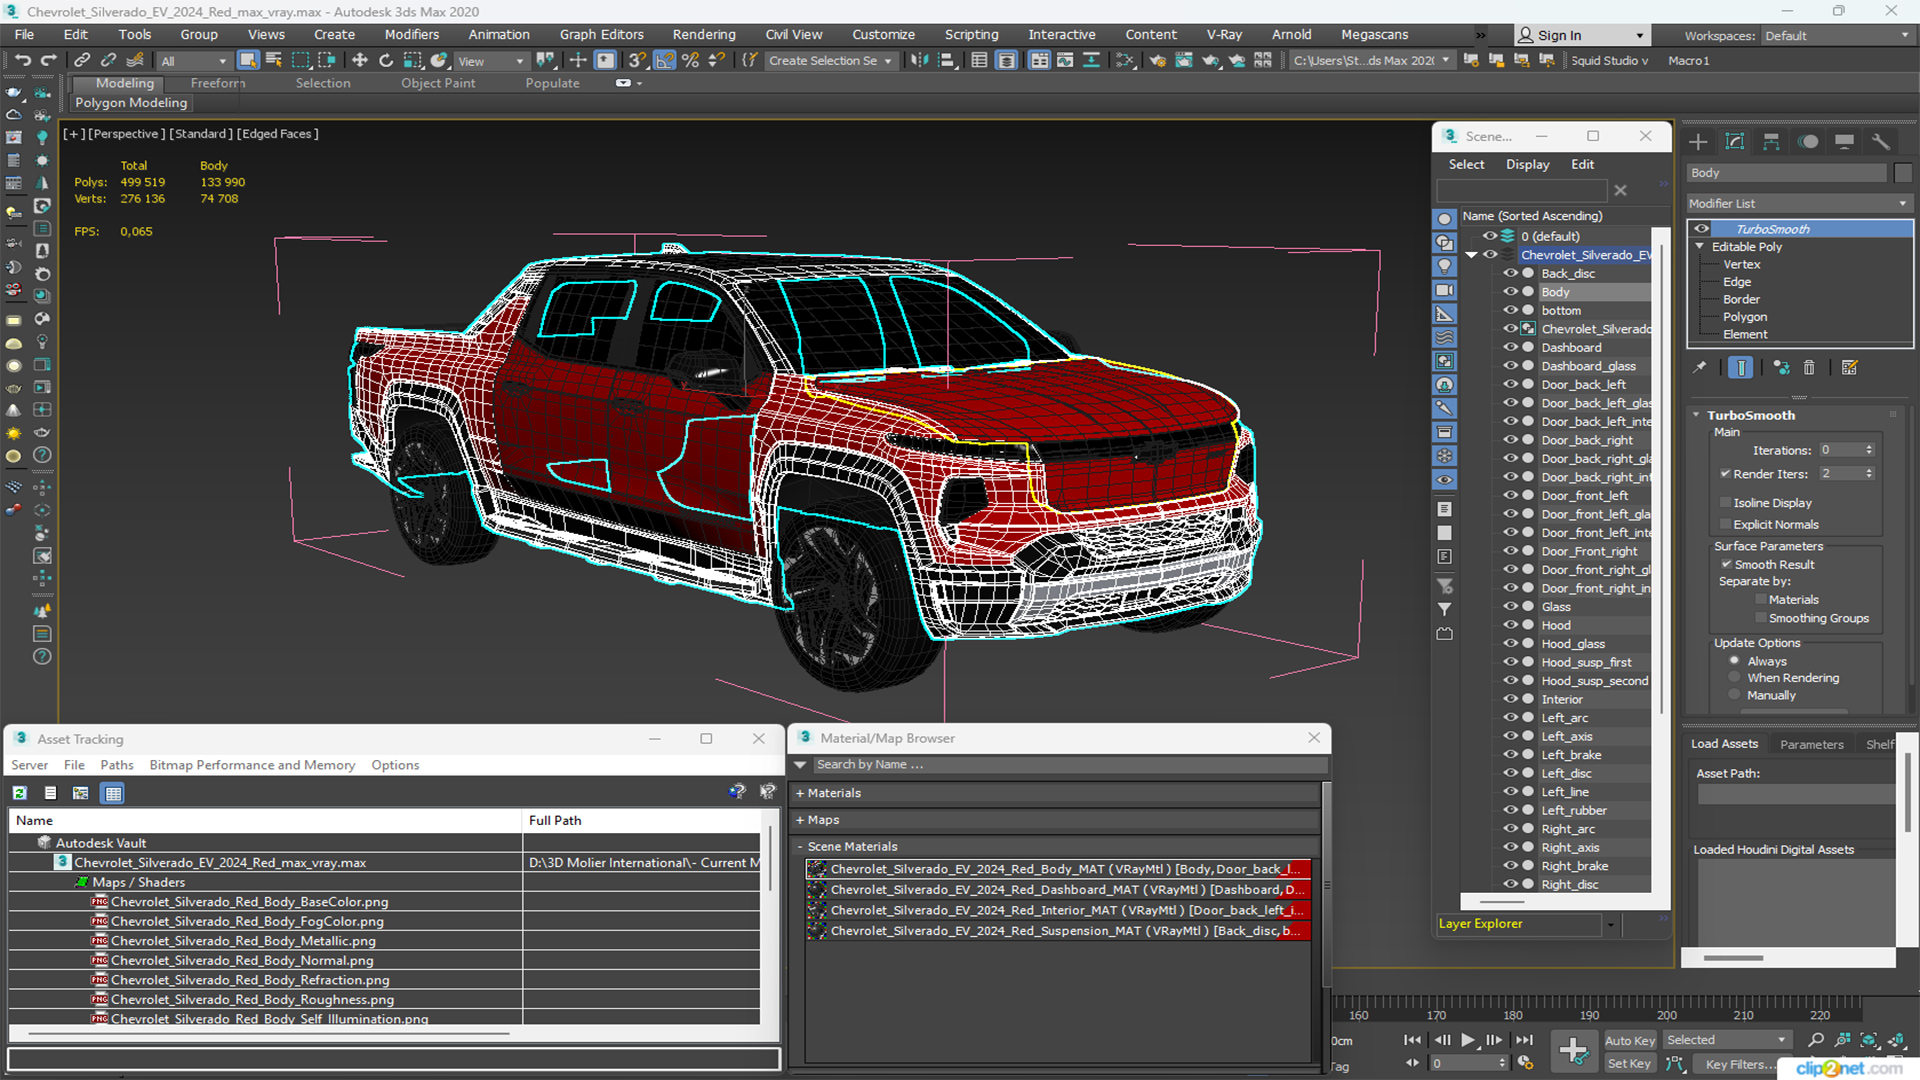Select Manually update option
Viewport: 1920px width, 1080px height.
point(1734,696)
